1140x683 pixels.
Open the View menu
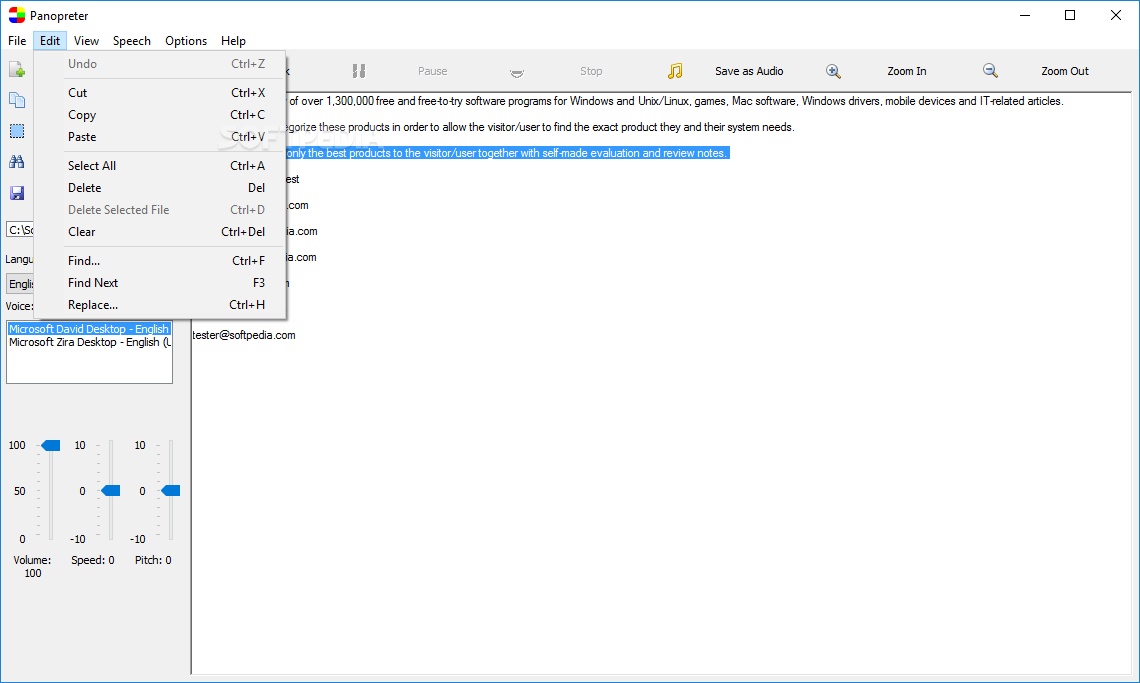click(x=86, y=41)
